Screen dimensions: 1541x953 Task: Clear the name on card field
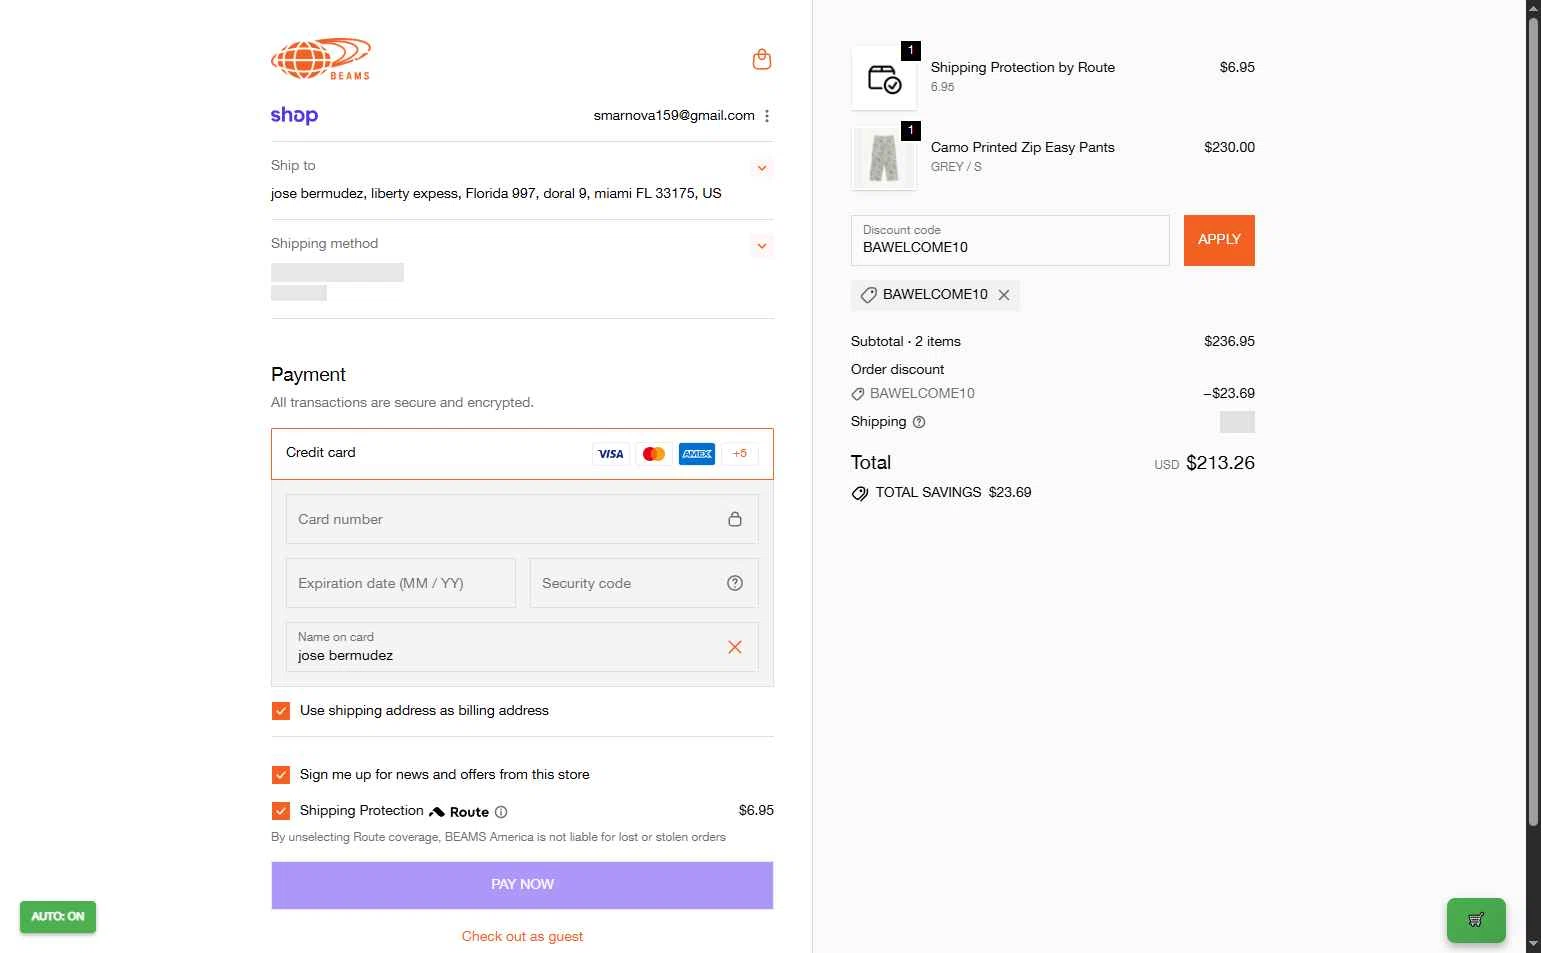(735, 647)
